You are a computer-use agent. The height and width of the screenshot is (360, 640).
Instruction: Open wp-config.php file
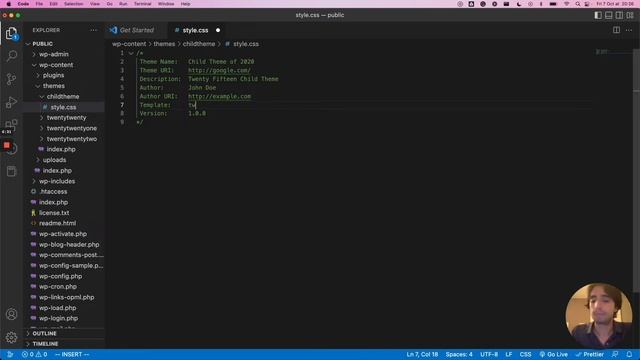60,276
